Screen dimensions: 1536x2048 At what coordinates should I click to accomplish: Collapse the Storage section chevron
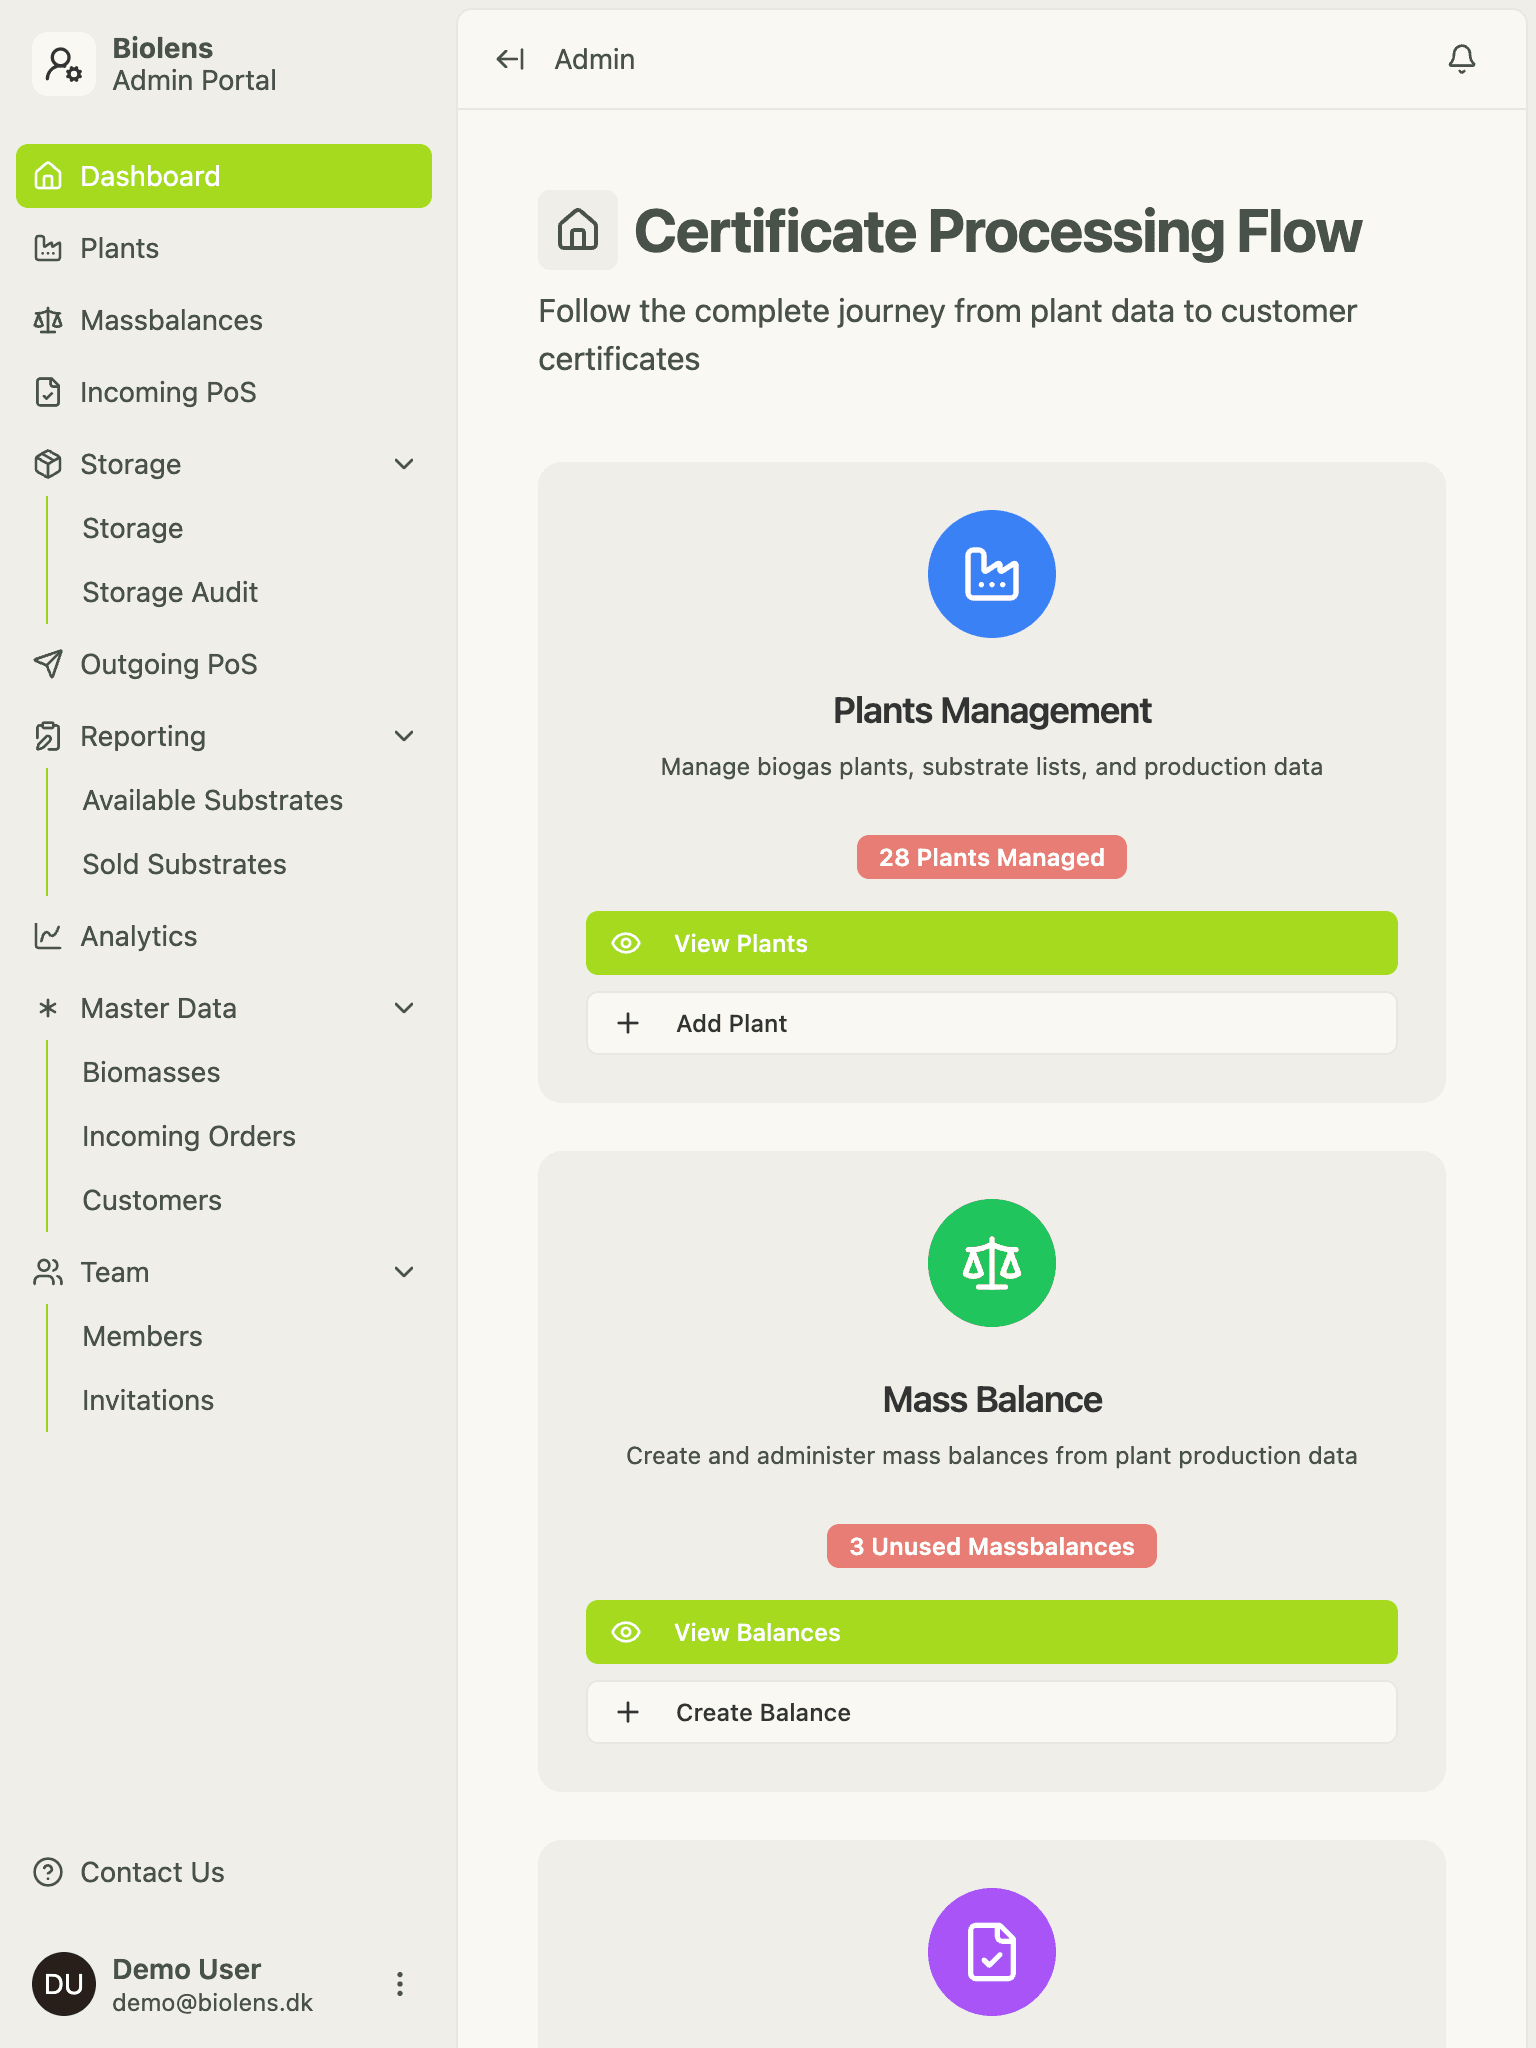tap(404, 464)
